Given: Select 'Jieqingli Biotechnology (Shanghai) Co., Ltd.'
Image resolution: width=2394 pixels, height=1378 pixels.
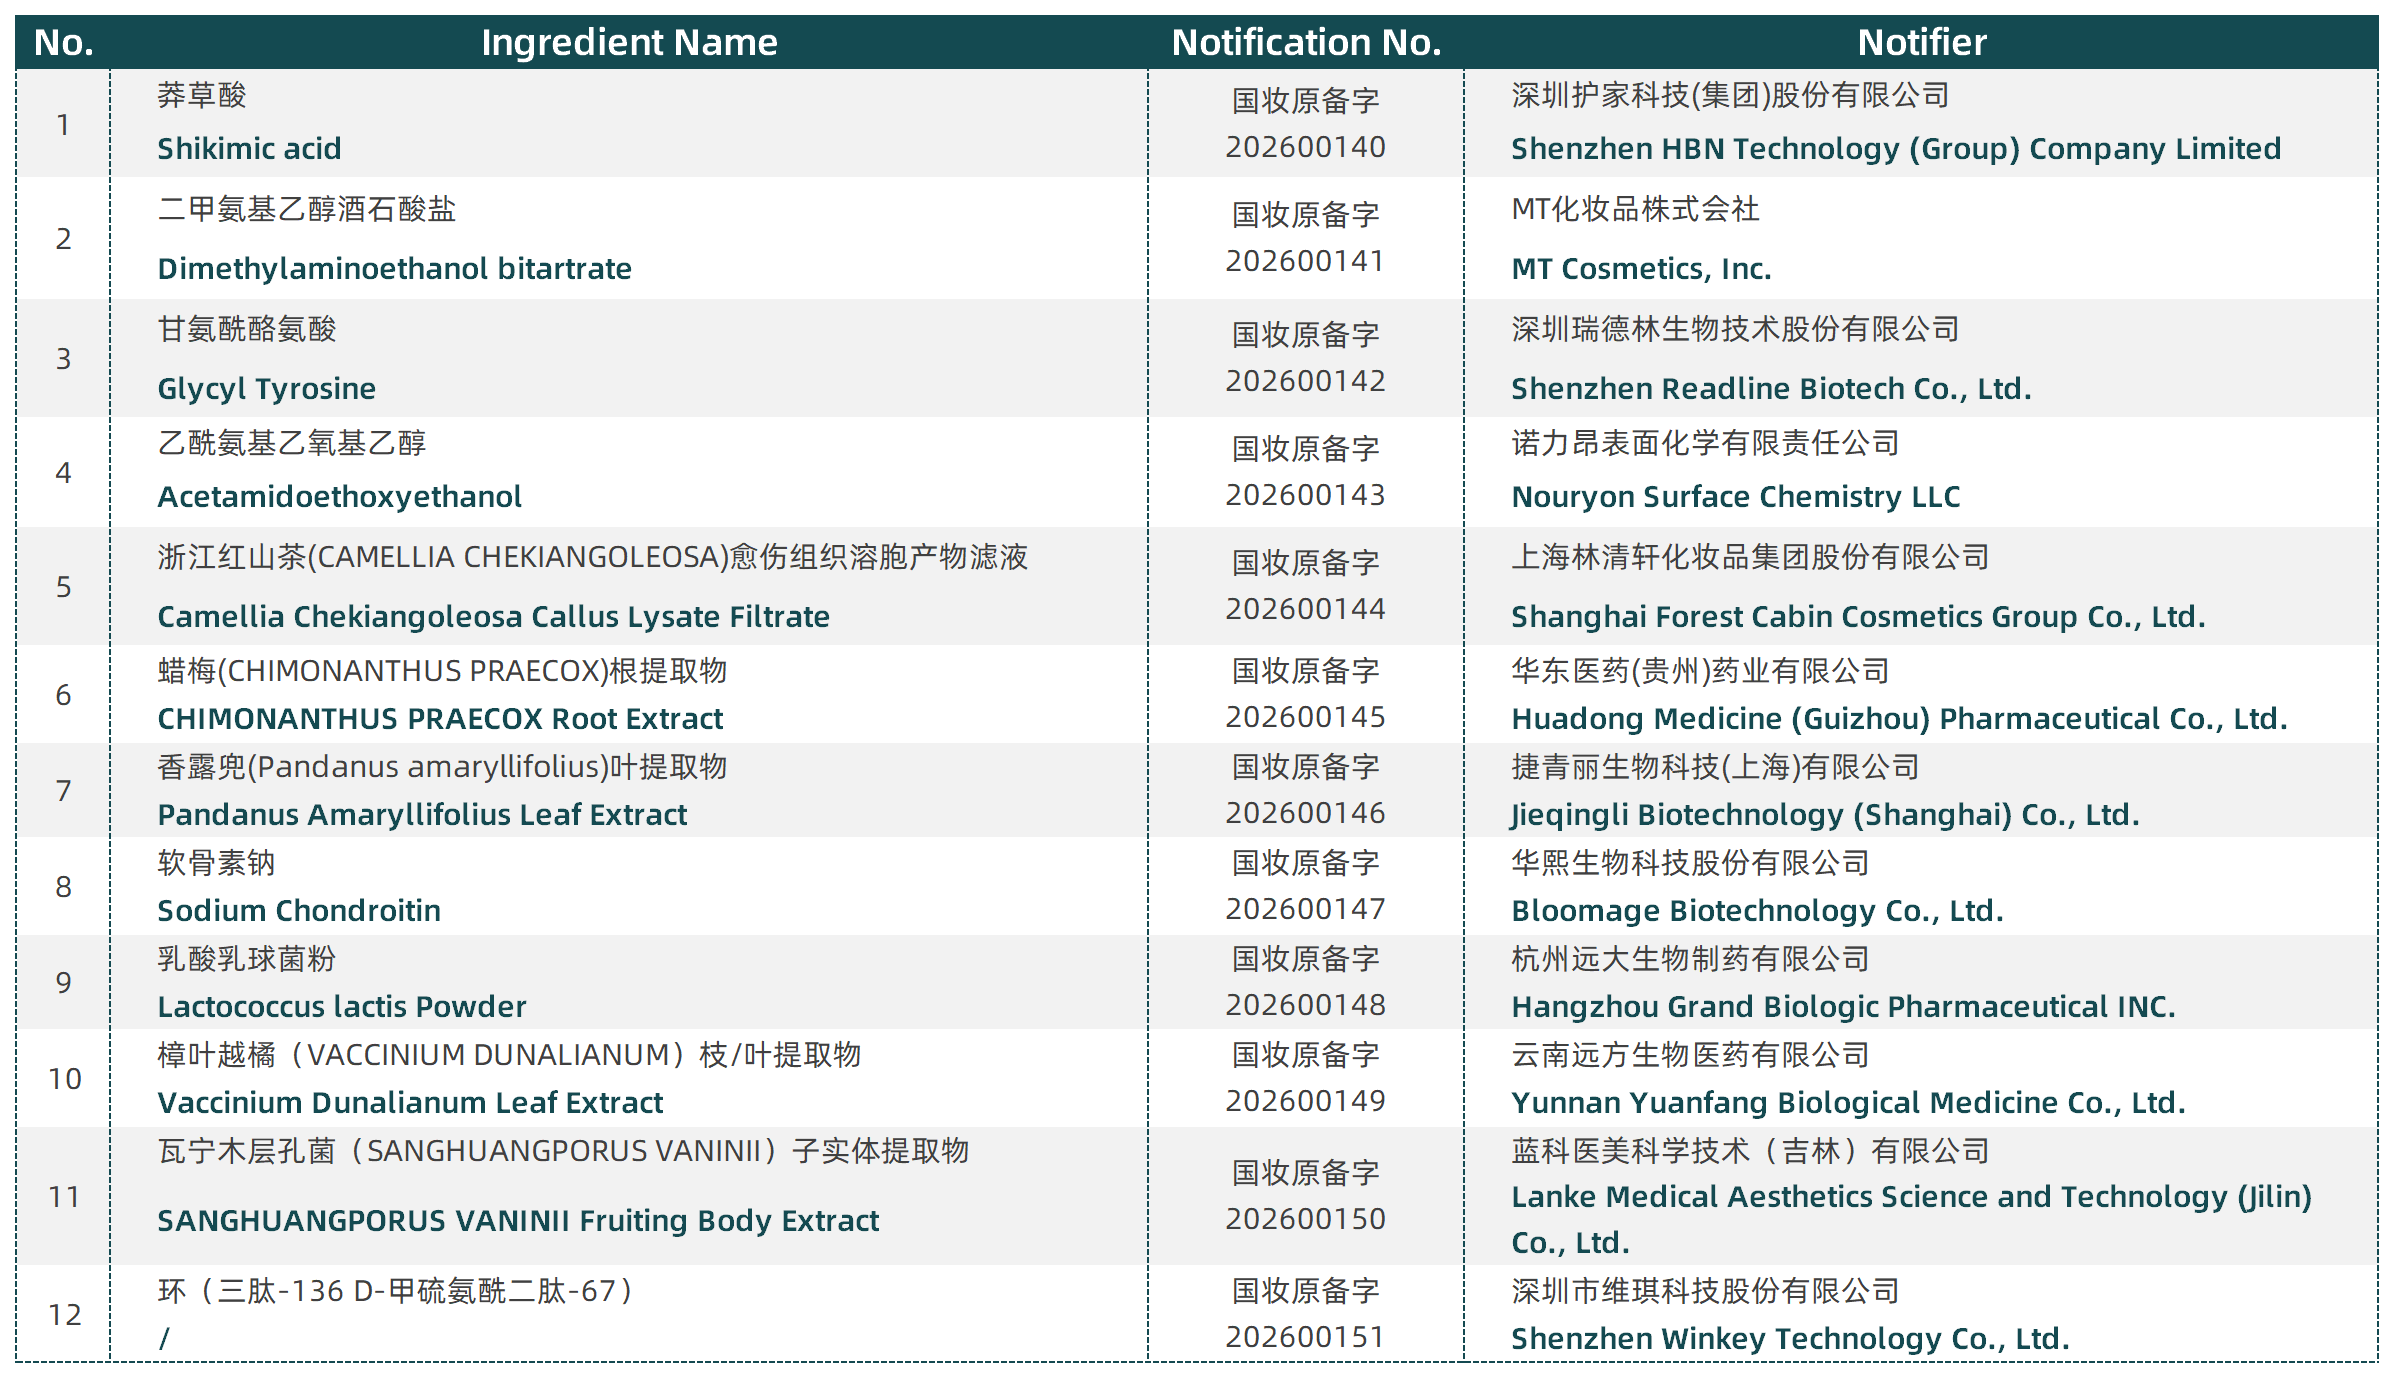Looking at the screenshot, I should click(x=1825, y=814).
